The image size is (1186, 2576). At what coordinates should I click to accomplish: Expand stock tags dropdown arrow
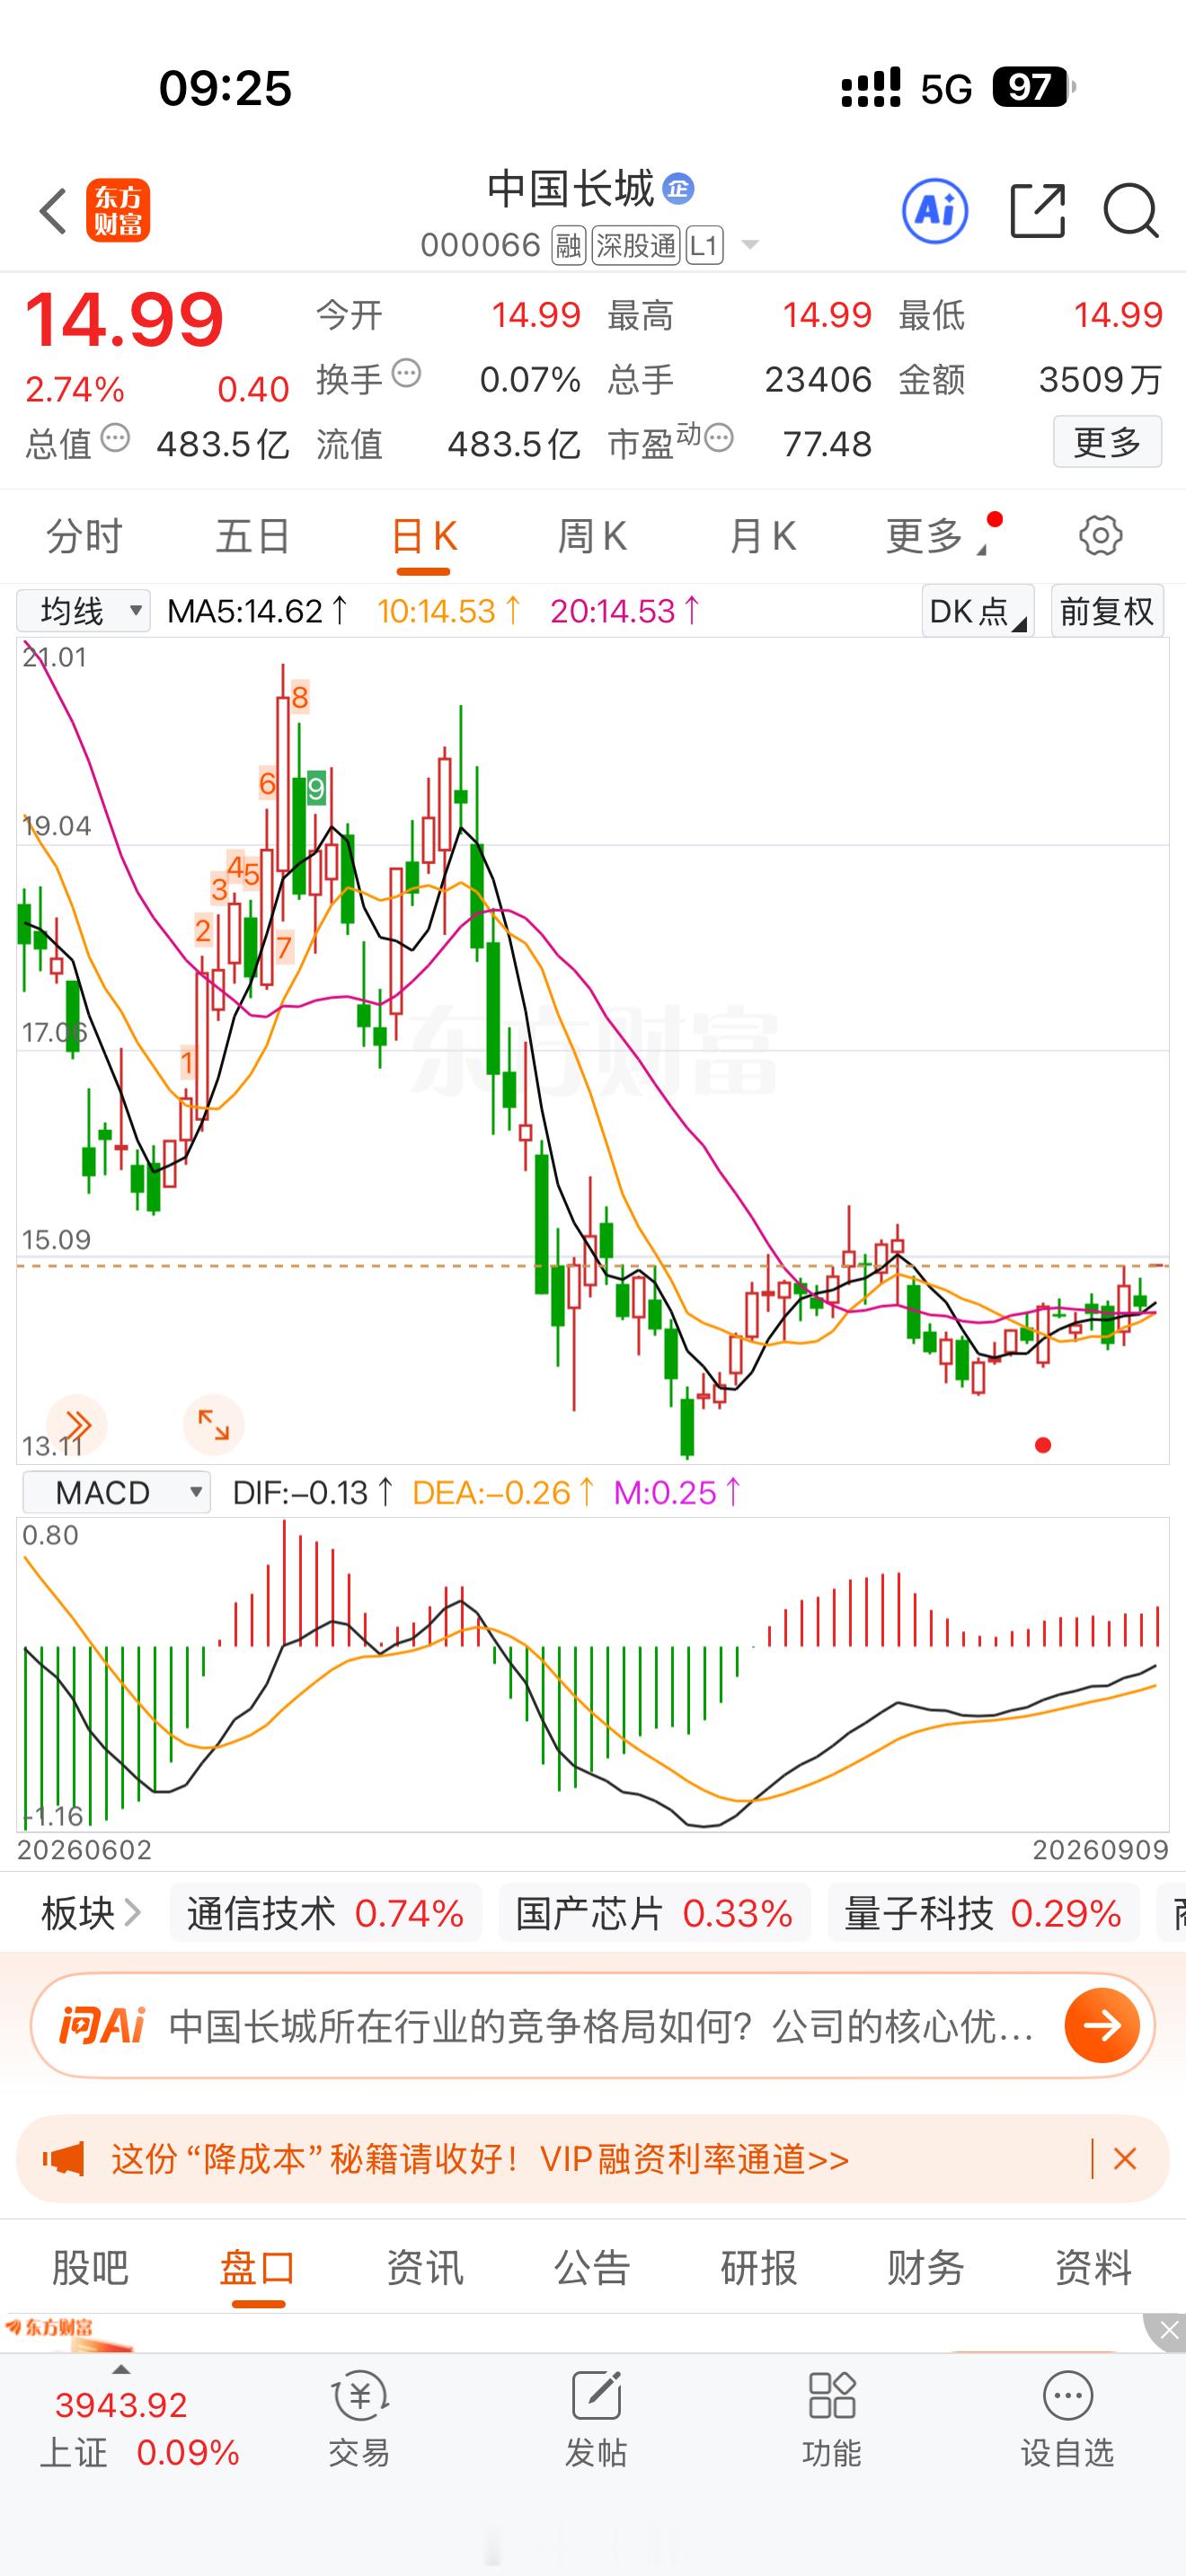tap(749, 245)
